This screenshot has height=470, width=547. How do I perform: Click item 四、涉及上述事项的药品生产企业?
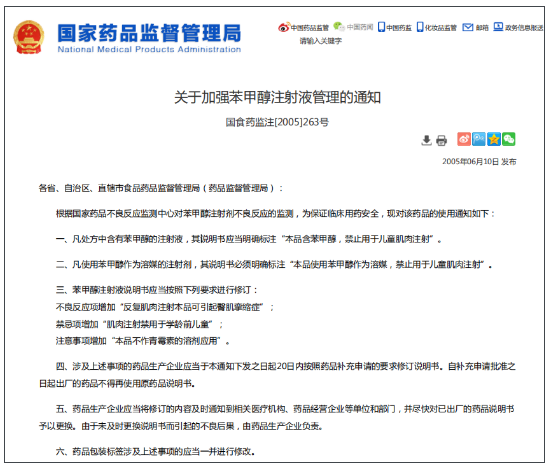point(277,375)
